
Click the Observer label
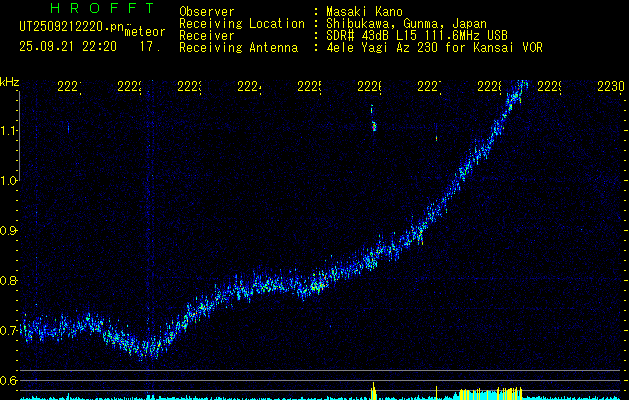(207, 12)
